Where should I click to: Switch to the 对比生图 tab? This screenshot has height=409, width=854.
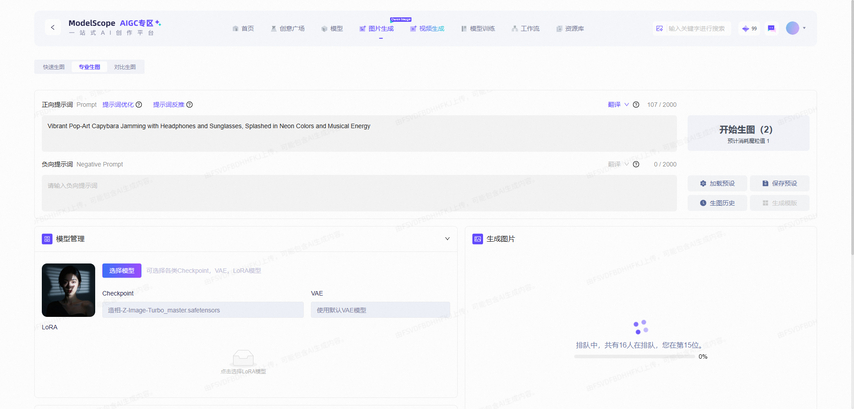(x=125, y=67)
